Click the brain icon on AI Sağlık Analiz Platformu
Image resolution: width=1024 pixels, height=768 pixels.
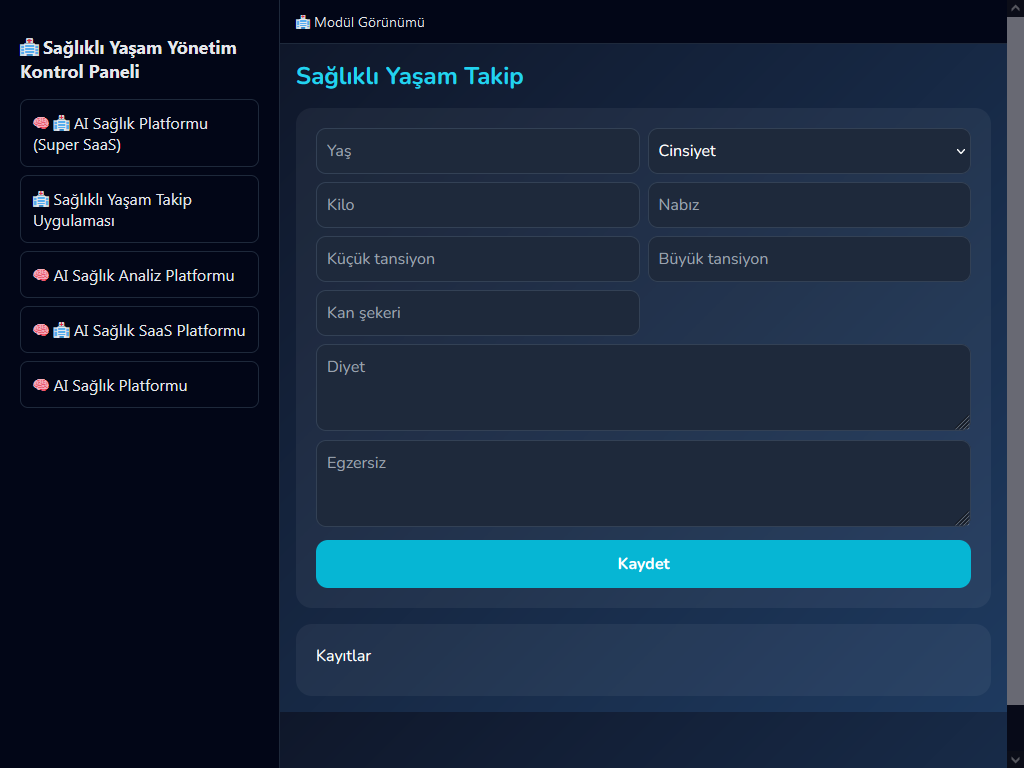[40, 274]
